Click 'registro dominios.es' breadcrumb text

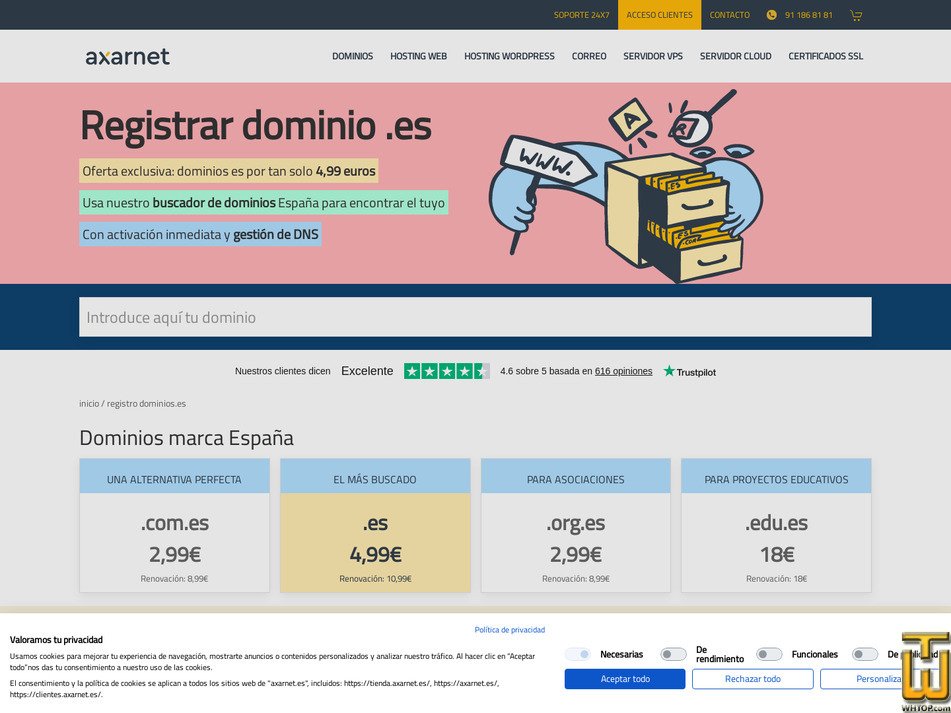click(146, 404)
